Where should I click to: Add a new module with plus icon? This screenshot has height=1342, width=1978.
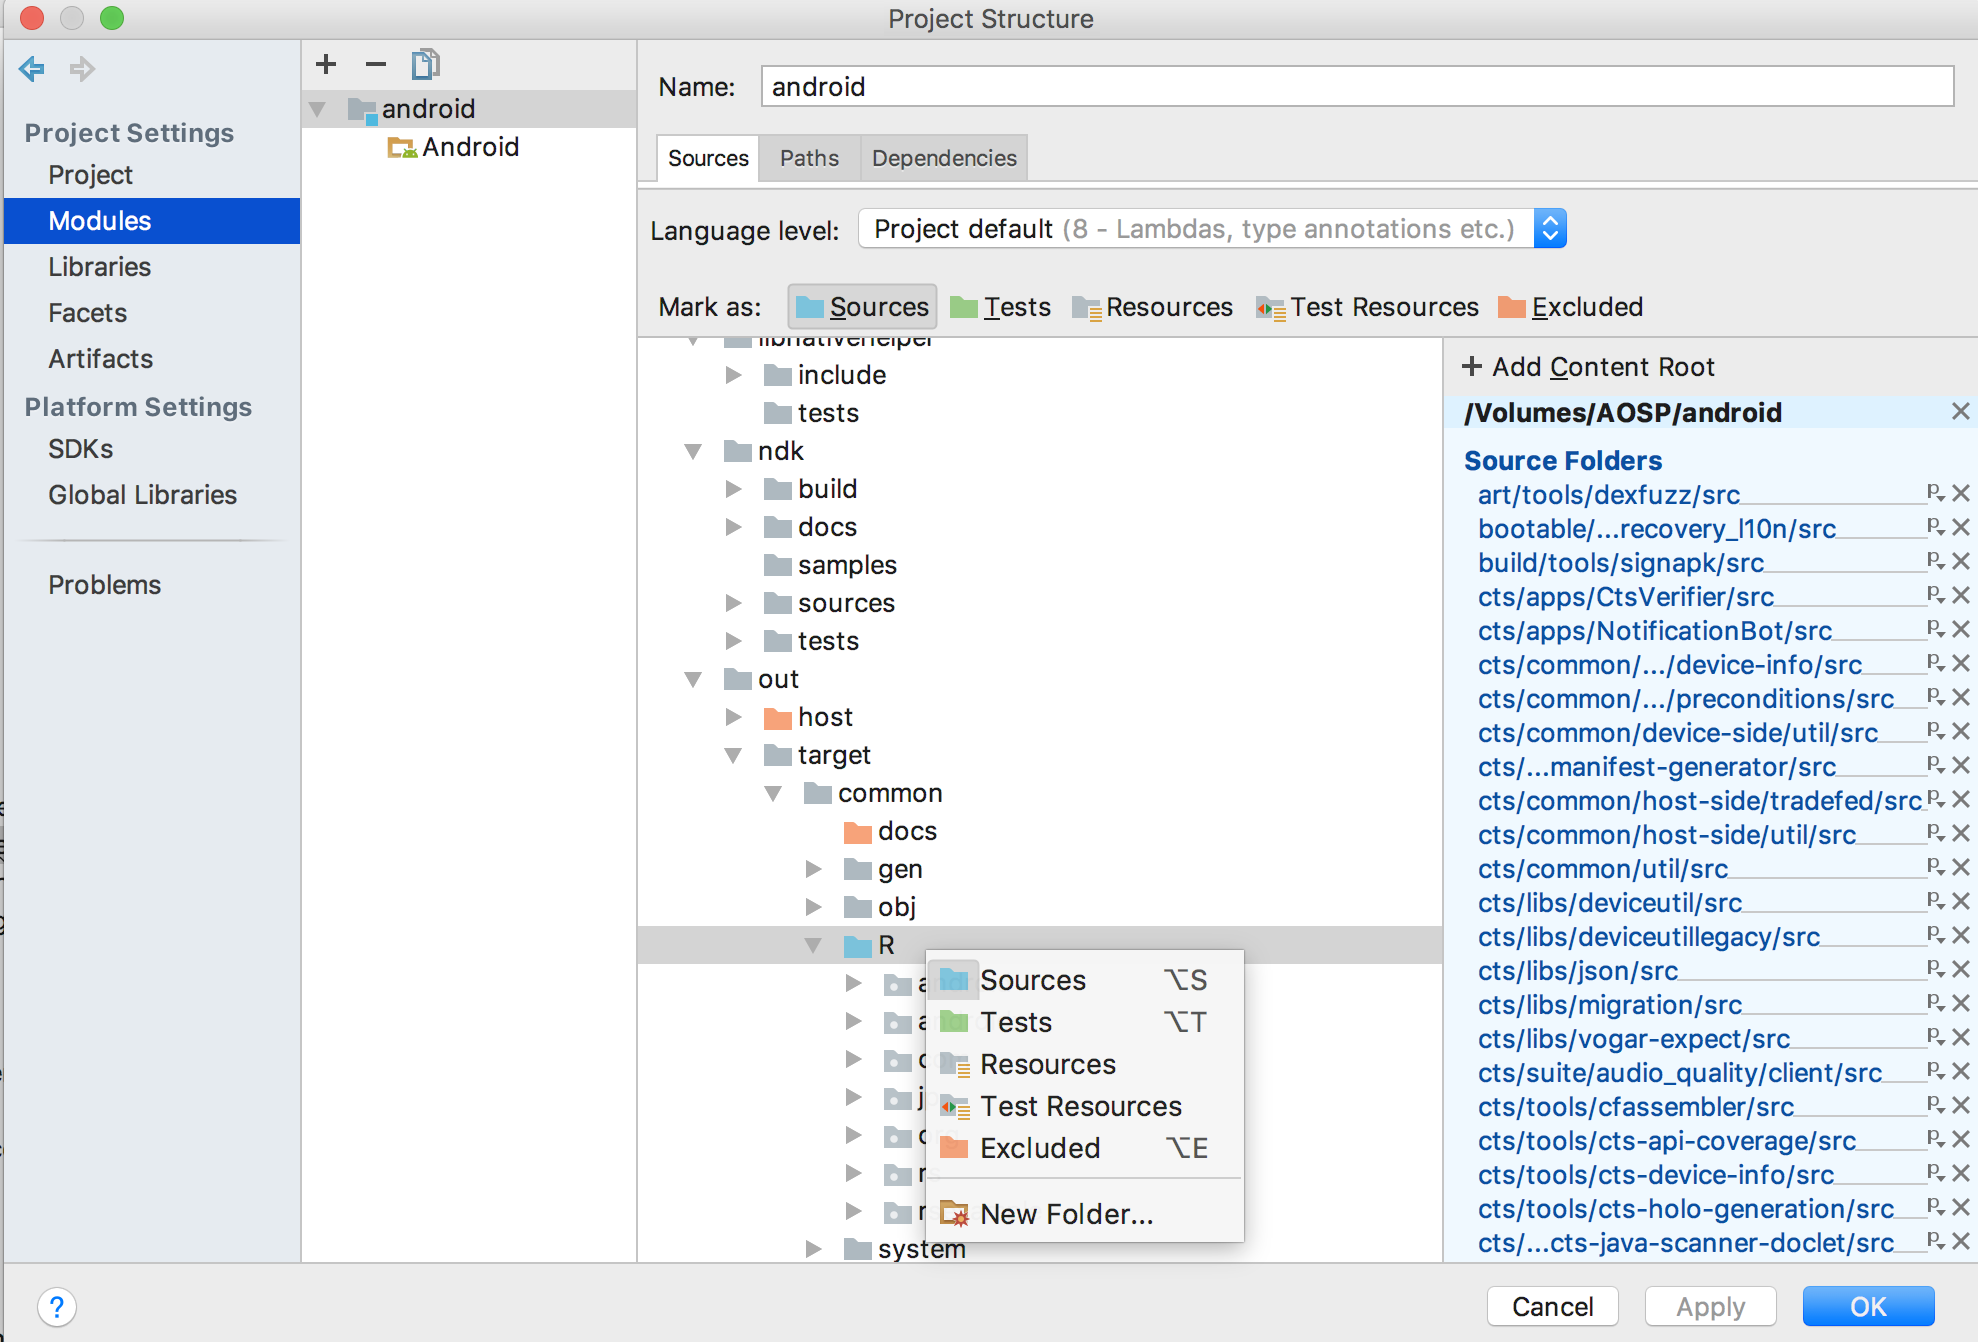click(x=326, y=64)
